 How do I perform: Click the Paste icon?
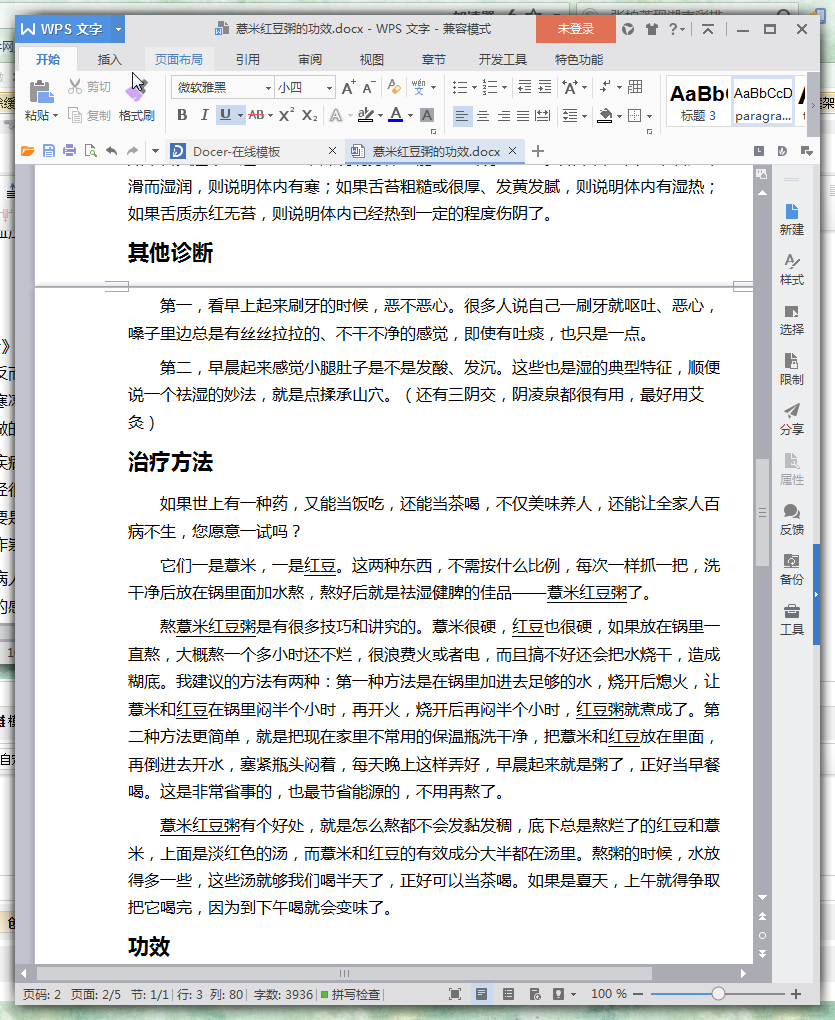point(41,92)
